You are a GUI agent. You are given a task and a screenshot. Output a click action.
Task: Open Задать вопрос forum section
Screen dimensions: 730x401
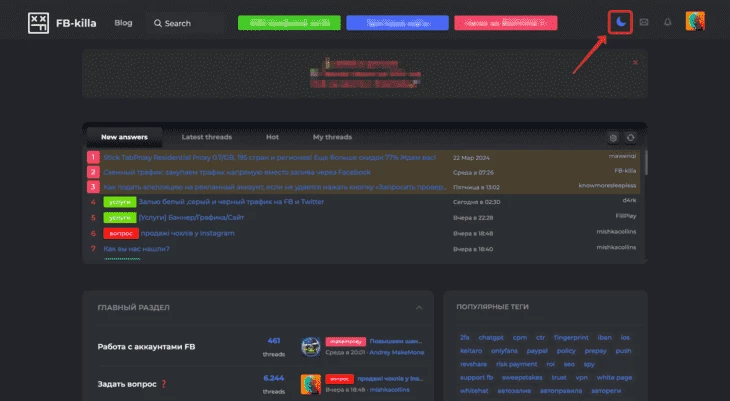(127, 384)
